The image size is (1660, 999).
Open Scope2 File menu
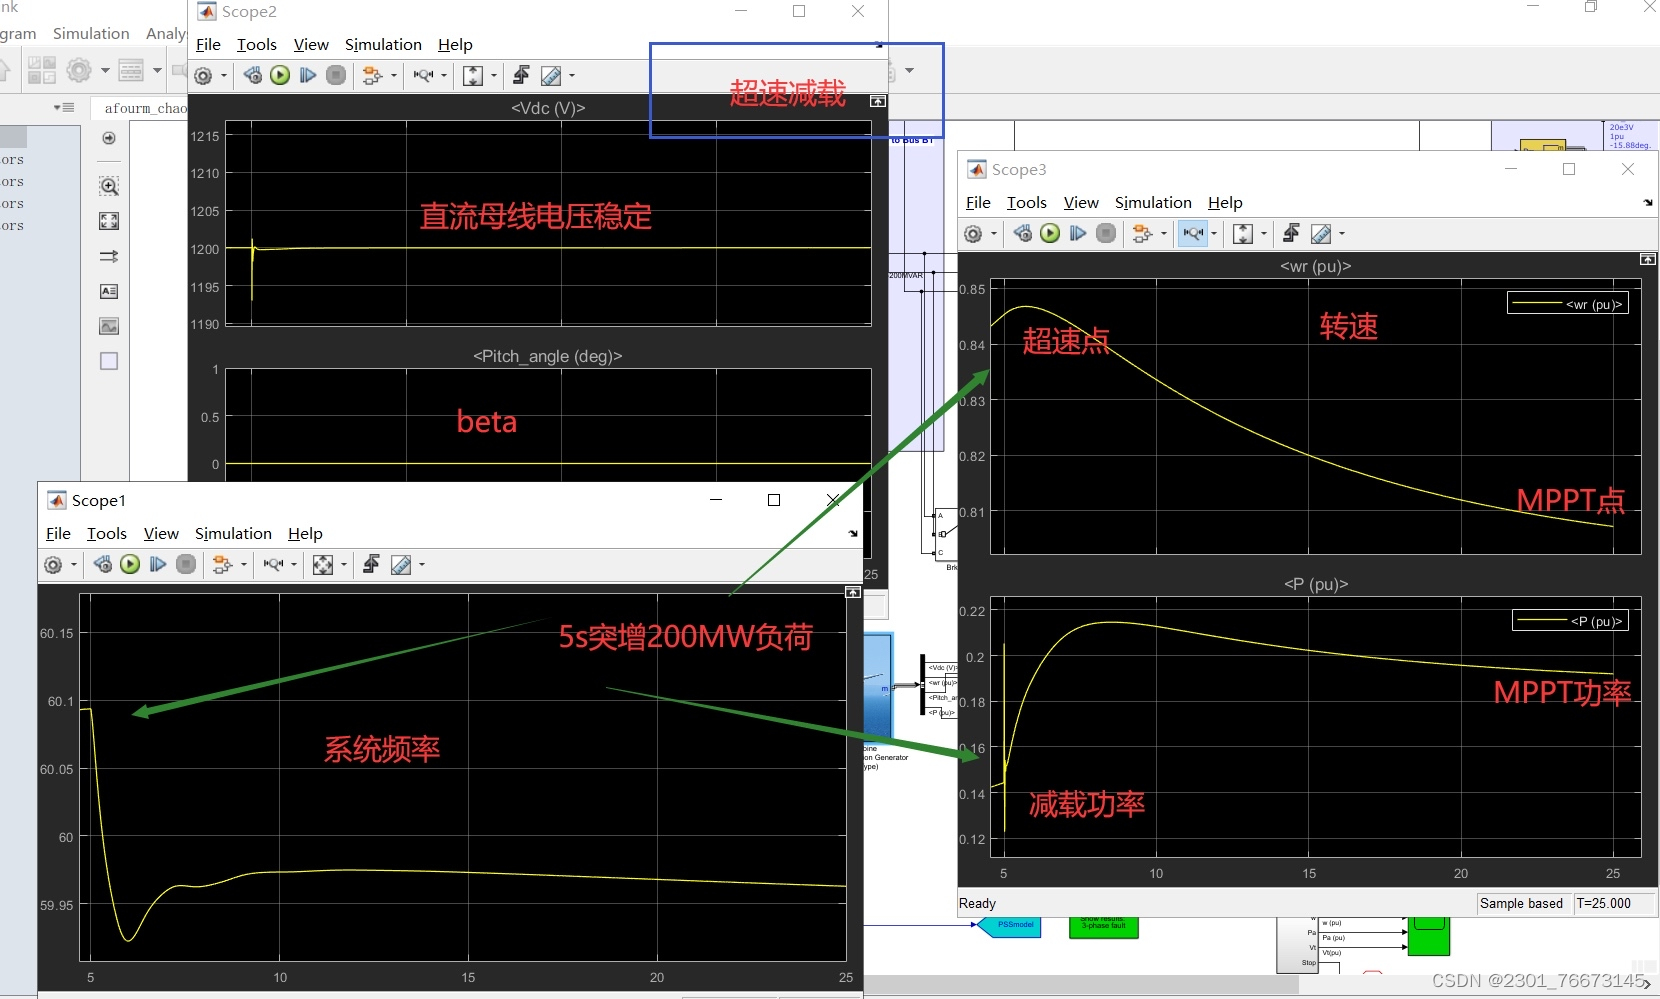click(x=208, y=45)
